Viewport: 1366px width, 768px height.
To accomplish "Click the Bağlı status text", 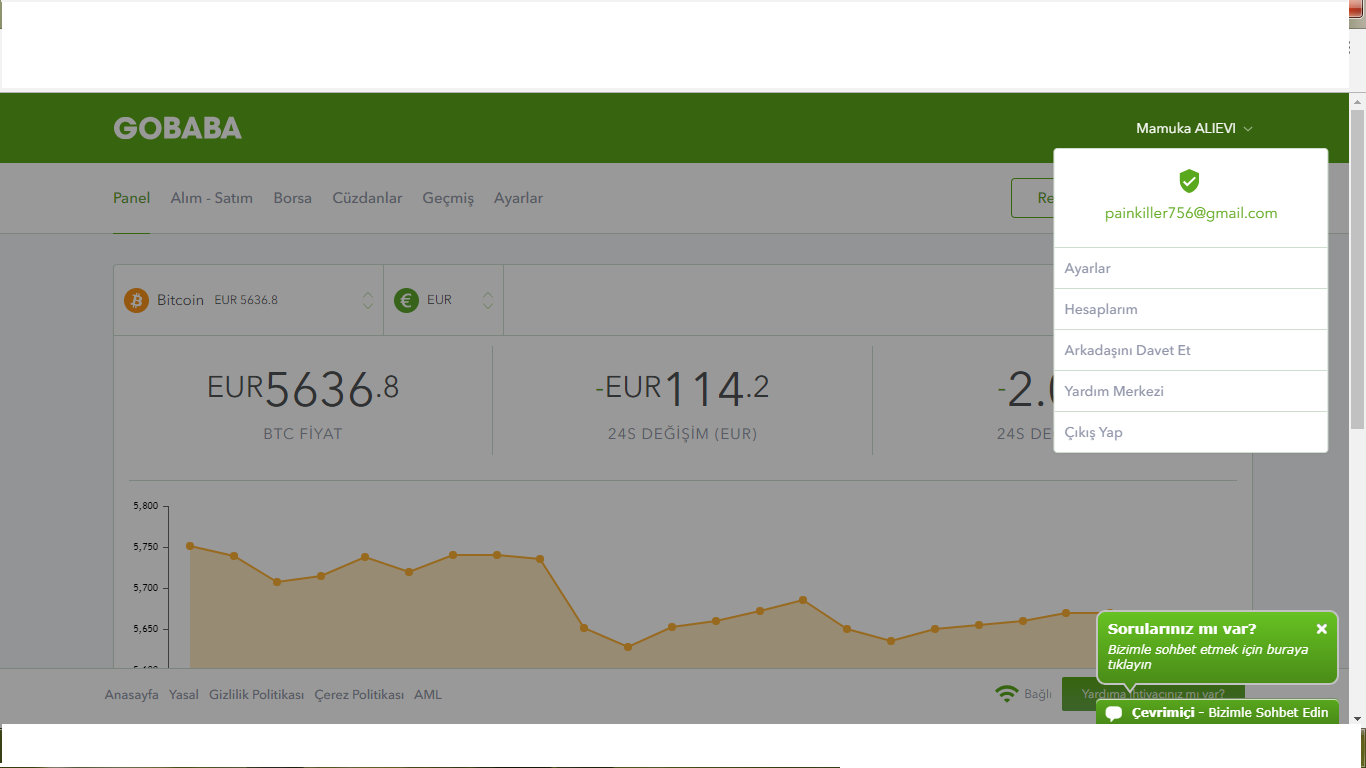I will coord(1038,694).
